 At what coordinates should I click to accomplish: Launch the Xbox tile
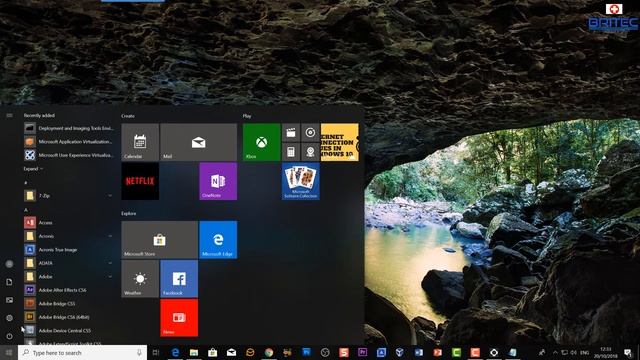coord(261,142)
